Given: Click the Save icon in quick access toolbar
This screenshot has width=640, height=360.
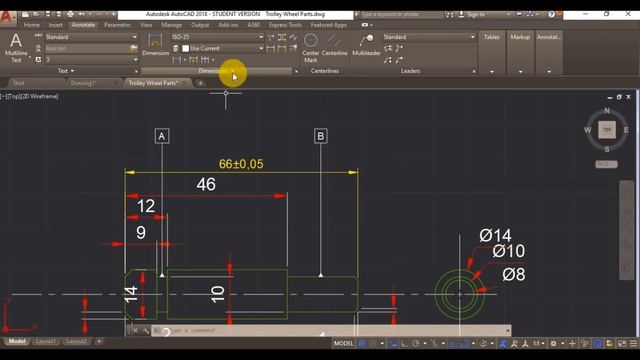Looking at the screenshot, I should click(x=48, y=14).
